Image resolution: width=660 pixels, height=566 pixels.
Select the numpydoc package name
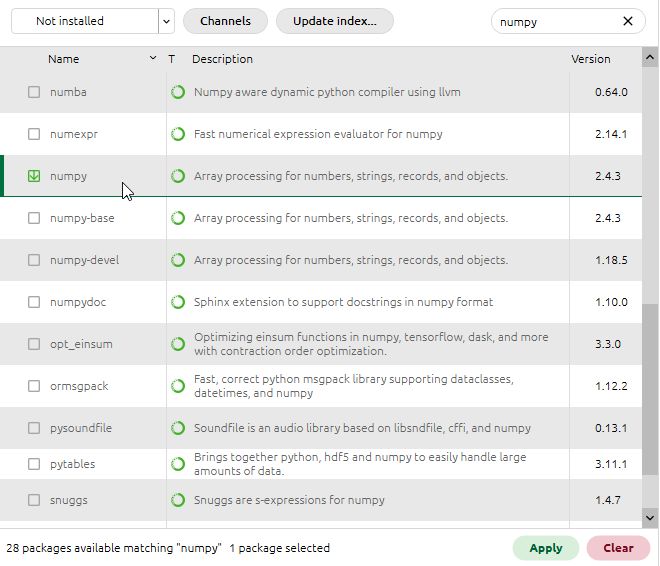(78, 303)
